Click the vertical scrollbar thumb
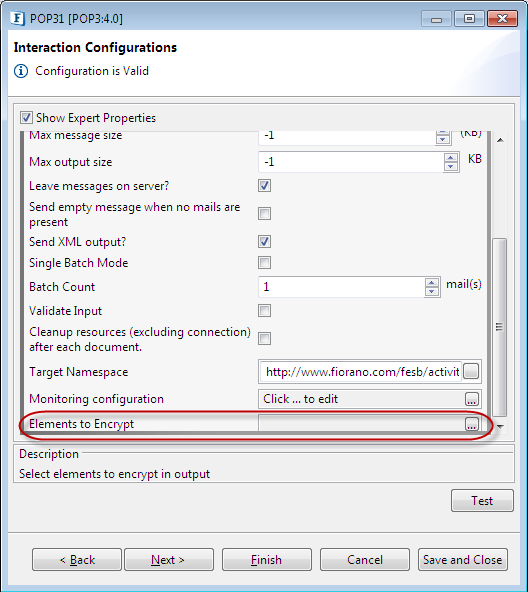The image size is (528, 592). [x=500, y=327]
